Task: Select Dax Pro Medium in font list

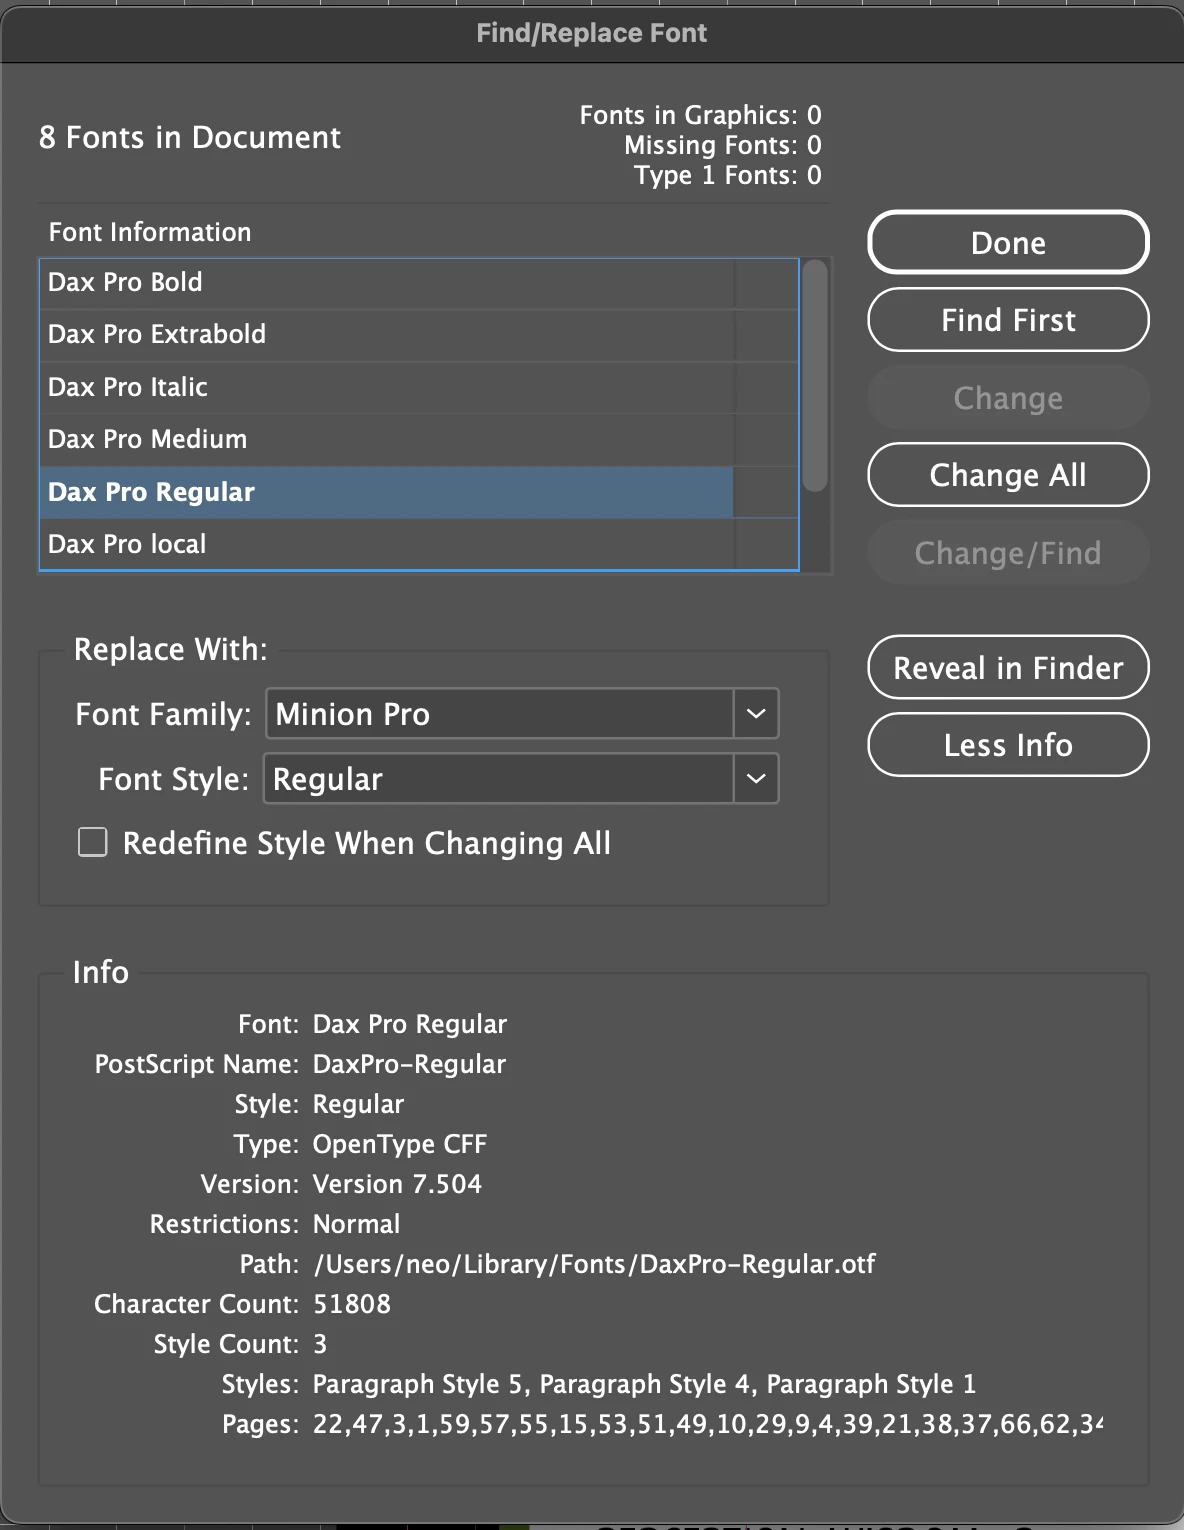Action: (419, 439)
